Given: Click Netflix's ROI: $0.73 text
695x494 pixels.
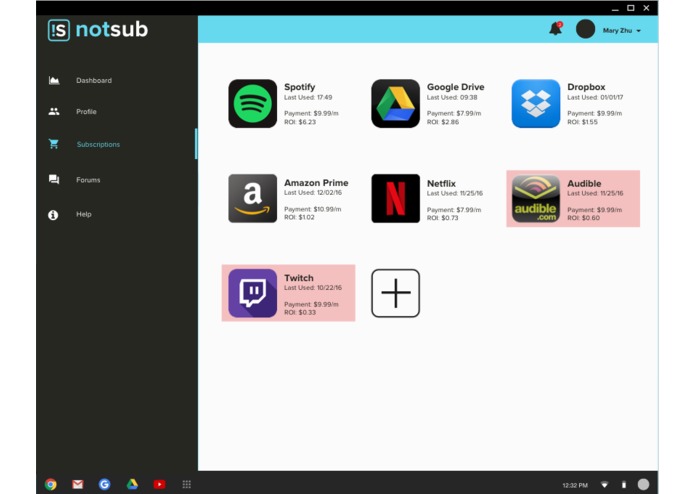Looking at the screenshot, I should (442, 218).
